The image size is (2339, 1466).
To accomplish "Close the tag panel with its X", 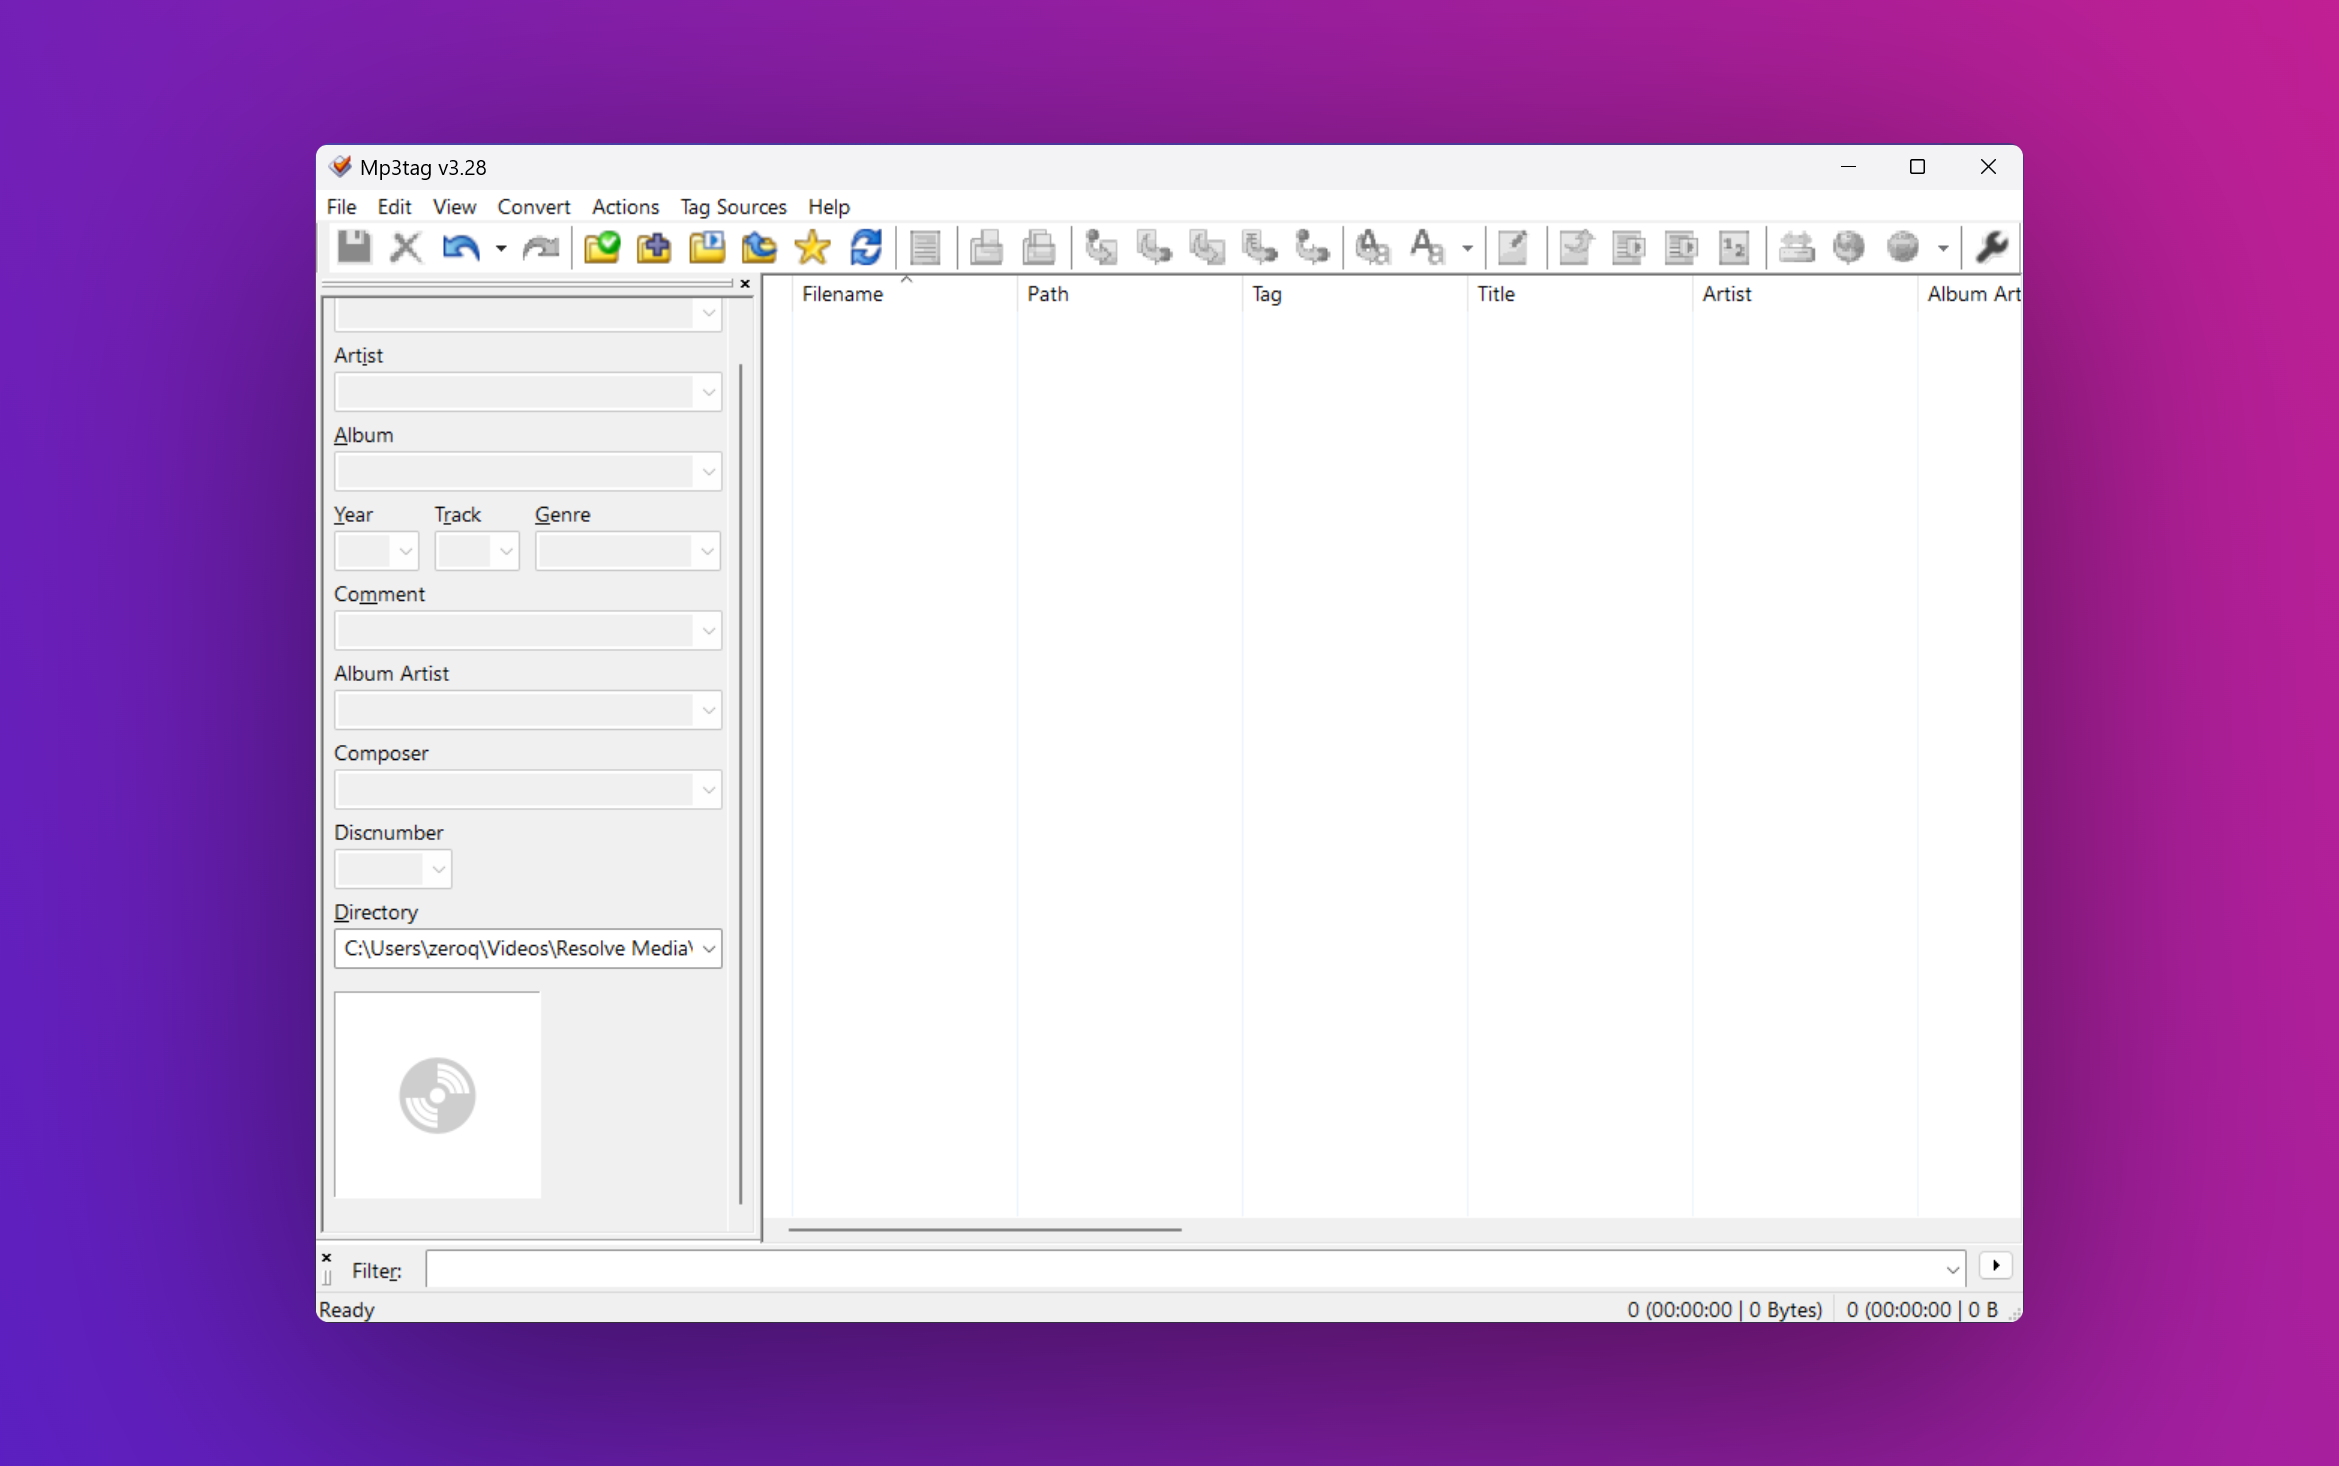I will click(x=745, y=284).
